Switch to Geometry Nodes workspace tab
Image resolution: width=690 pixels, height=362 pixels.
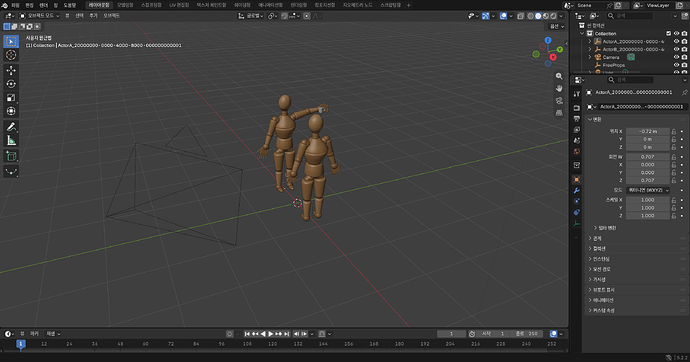pyautogui.click(x=357, y=5)
